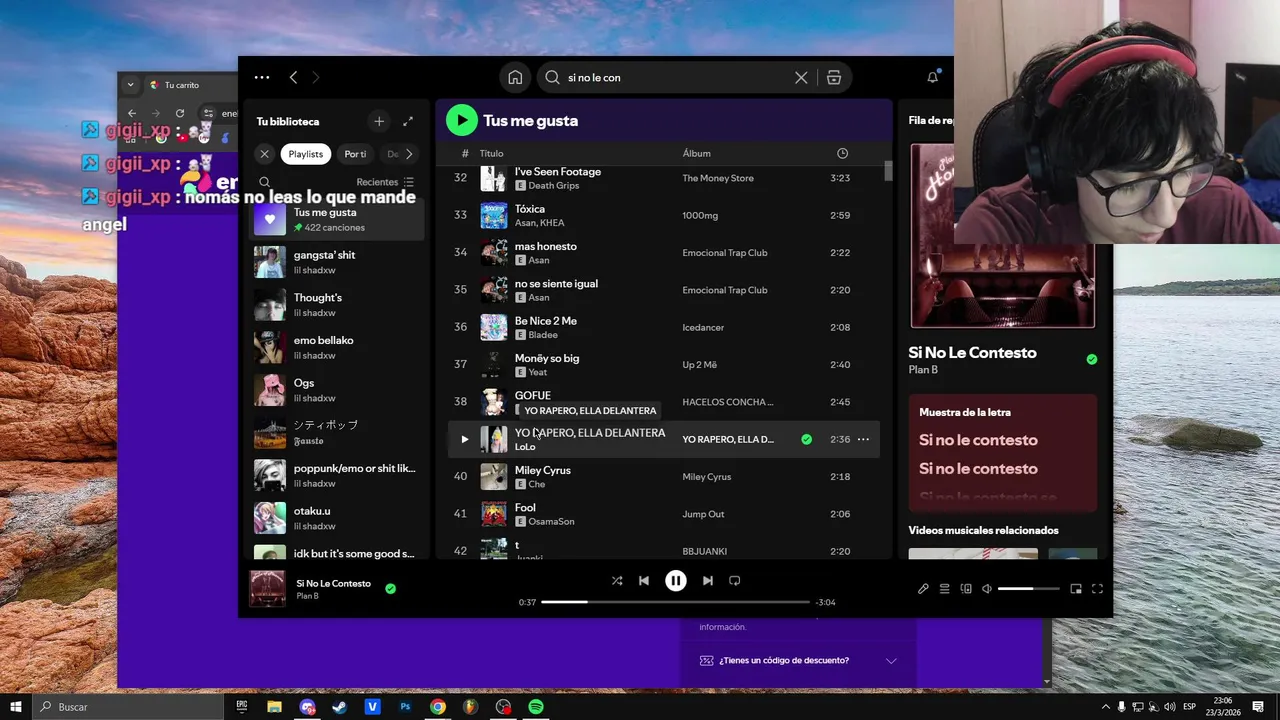The height and width of the screenshot is (720, 1280).
Task: Open the Emocional Trap Club album of mas honesto
Action: click(725, 253)
